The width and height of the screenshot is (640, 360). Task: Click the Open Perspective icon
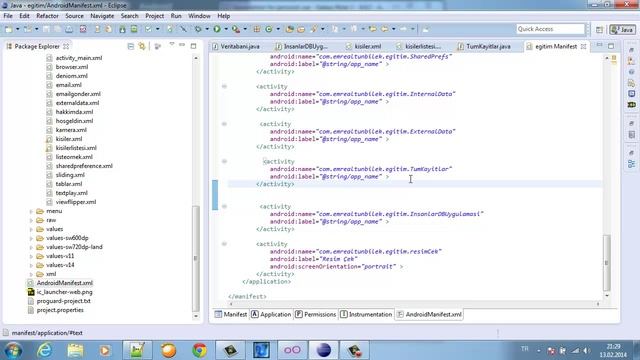[599, 29]
